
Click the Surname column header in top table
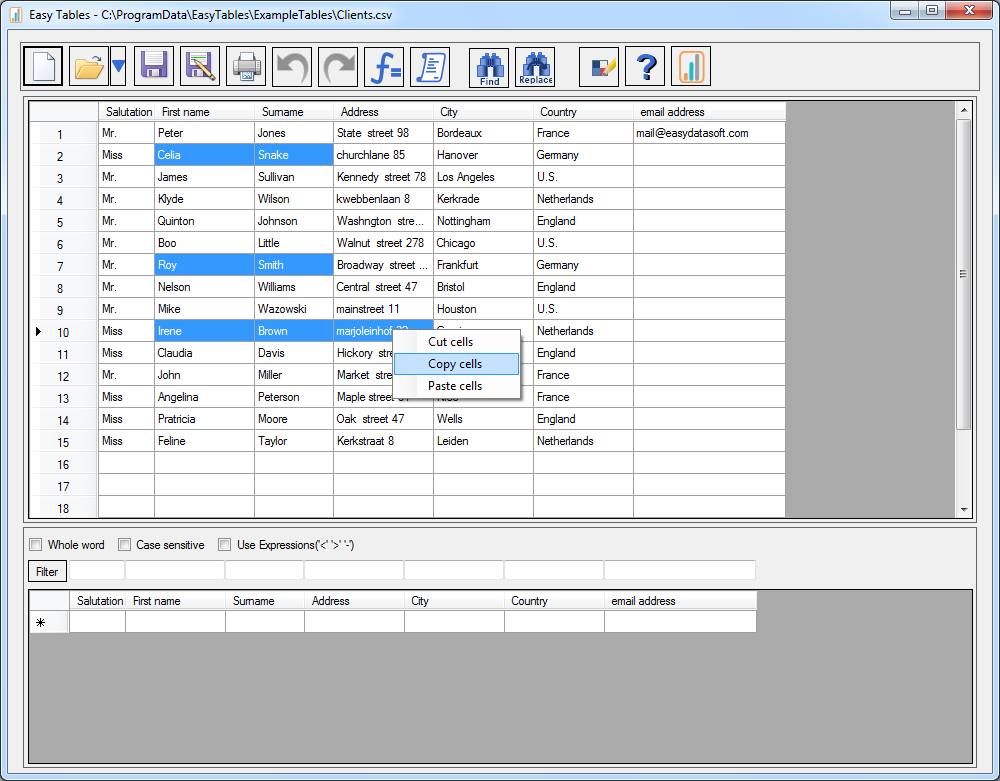click(x=293, y=112)
